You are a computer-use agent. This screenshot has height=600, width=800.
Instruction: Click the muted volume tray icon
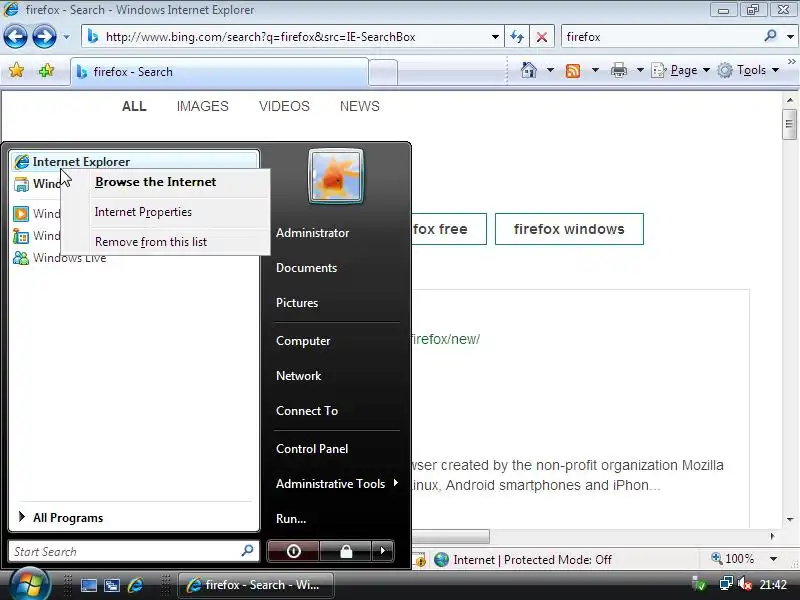click(x=745, y=584)
